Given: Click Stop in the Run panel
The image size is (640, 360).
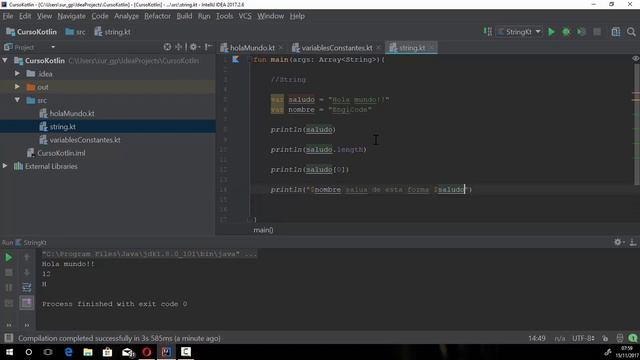Looking at the screenshot, I should click(8, 273).
